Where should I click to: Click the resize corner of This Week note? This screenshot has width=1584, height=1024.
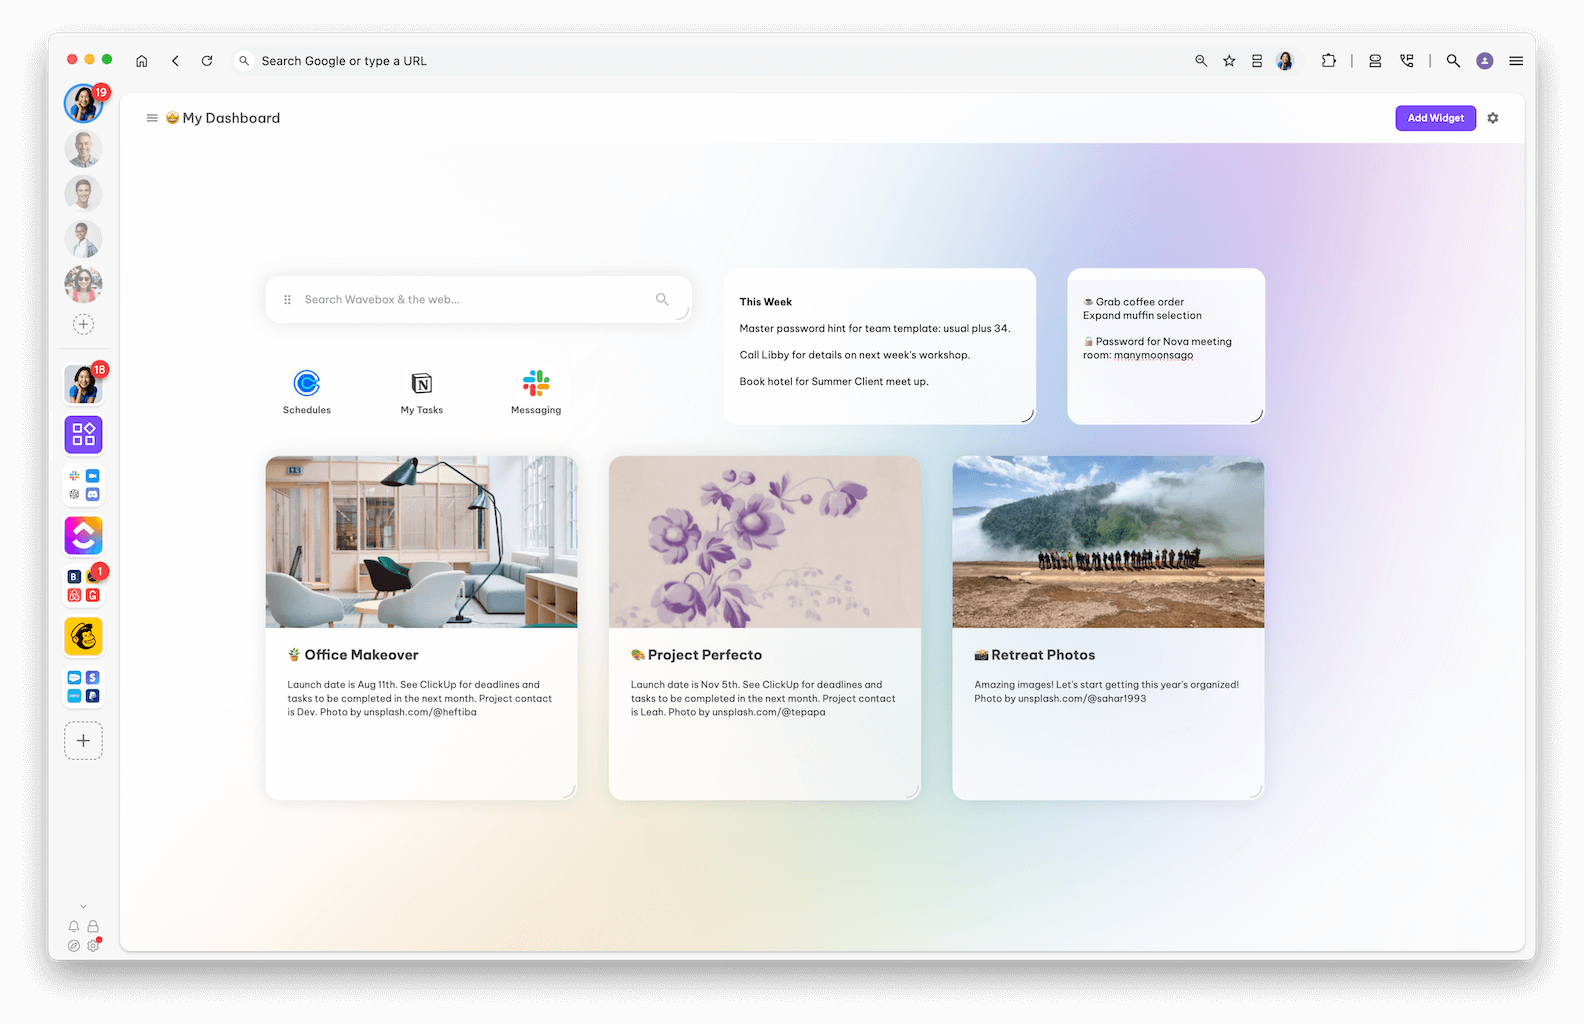(x=1027, y=416)
